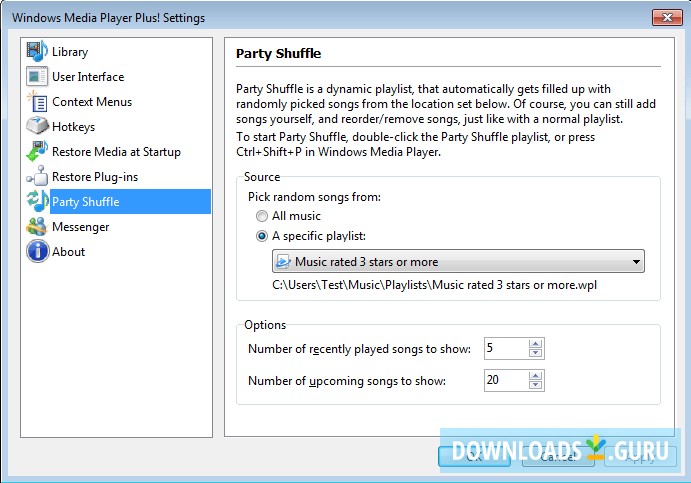
Task: Click the Party Shuffle heading
Action: 279,53
